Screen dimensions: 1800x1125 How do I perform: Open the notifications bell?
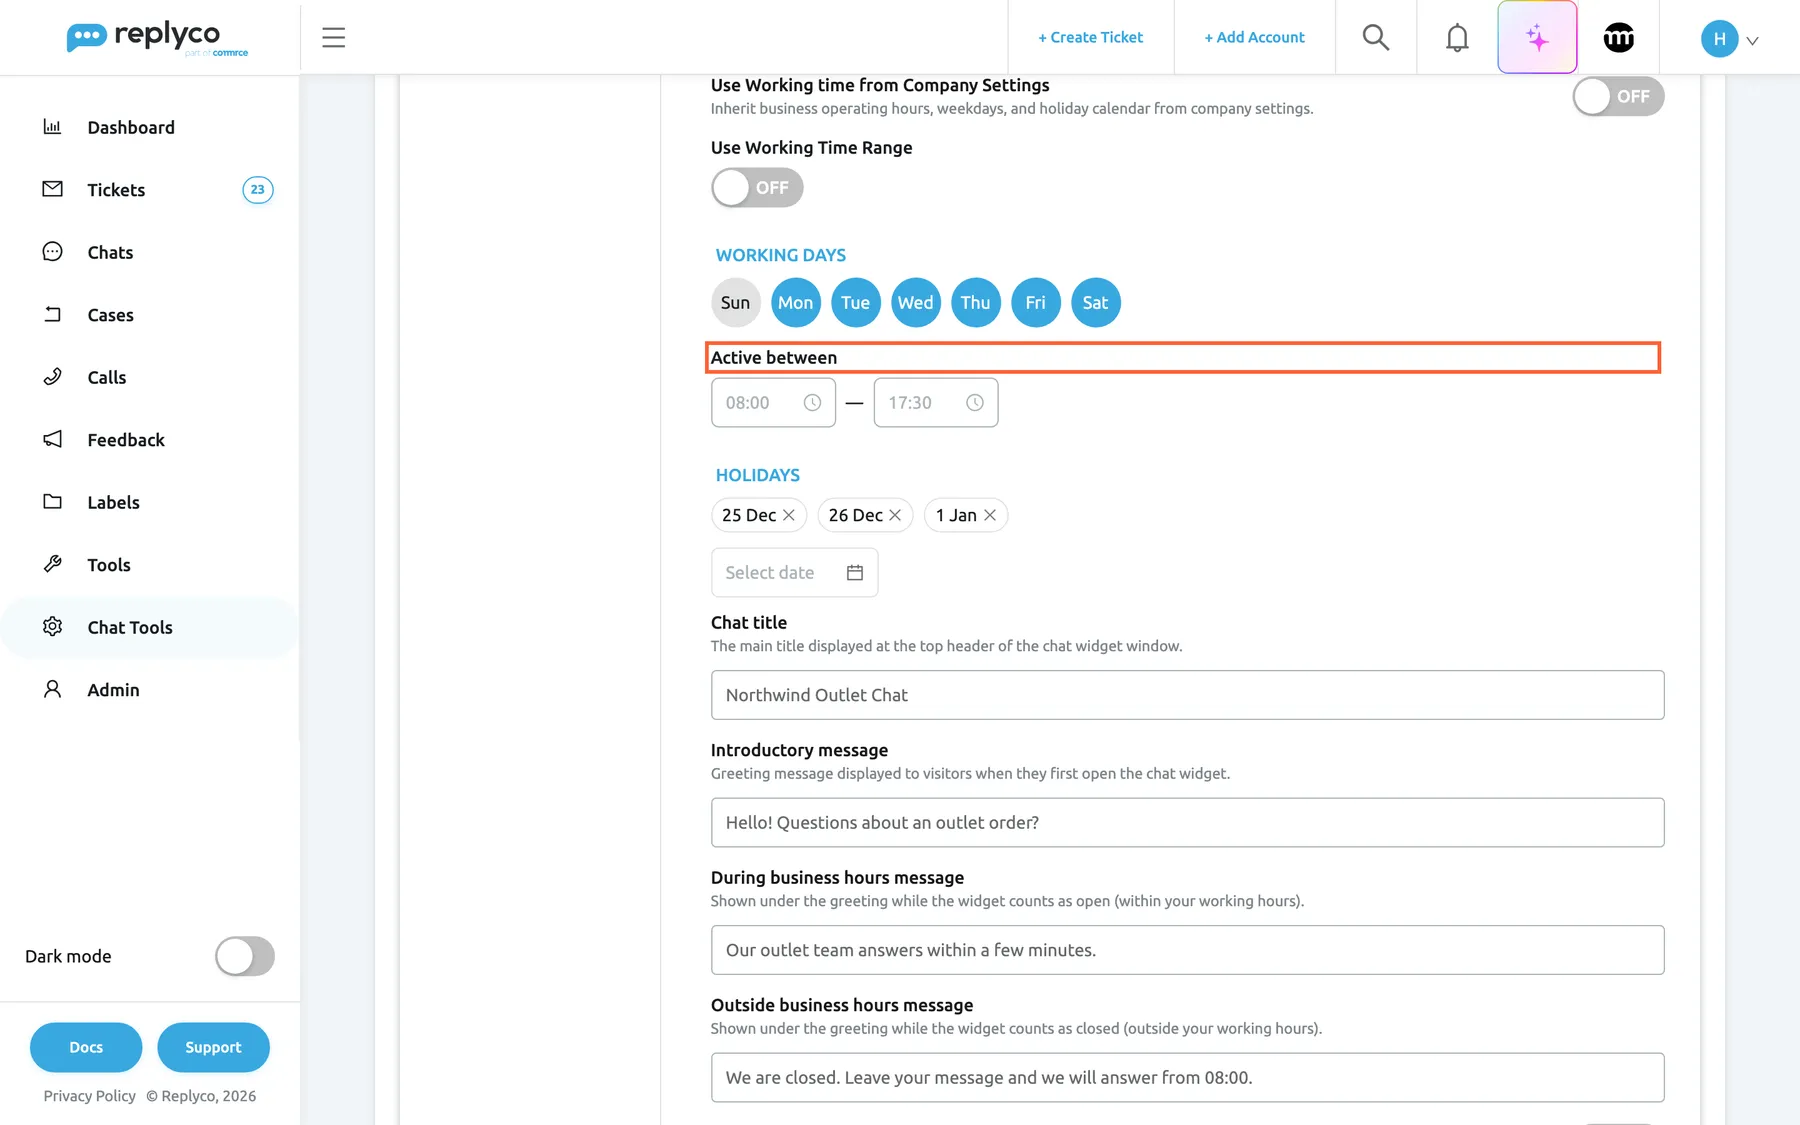(x=1457, y=38)
